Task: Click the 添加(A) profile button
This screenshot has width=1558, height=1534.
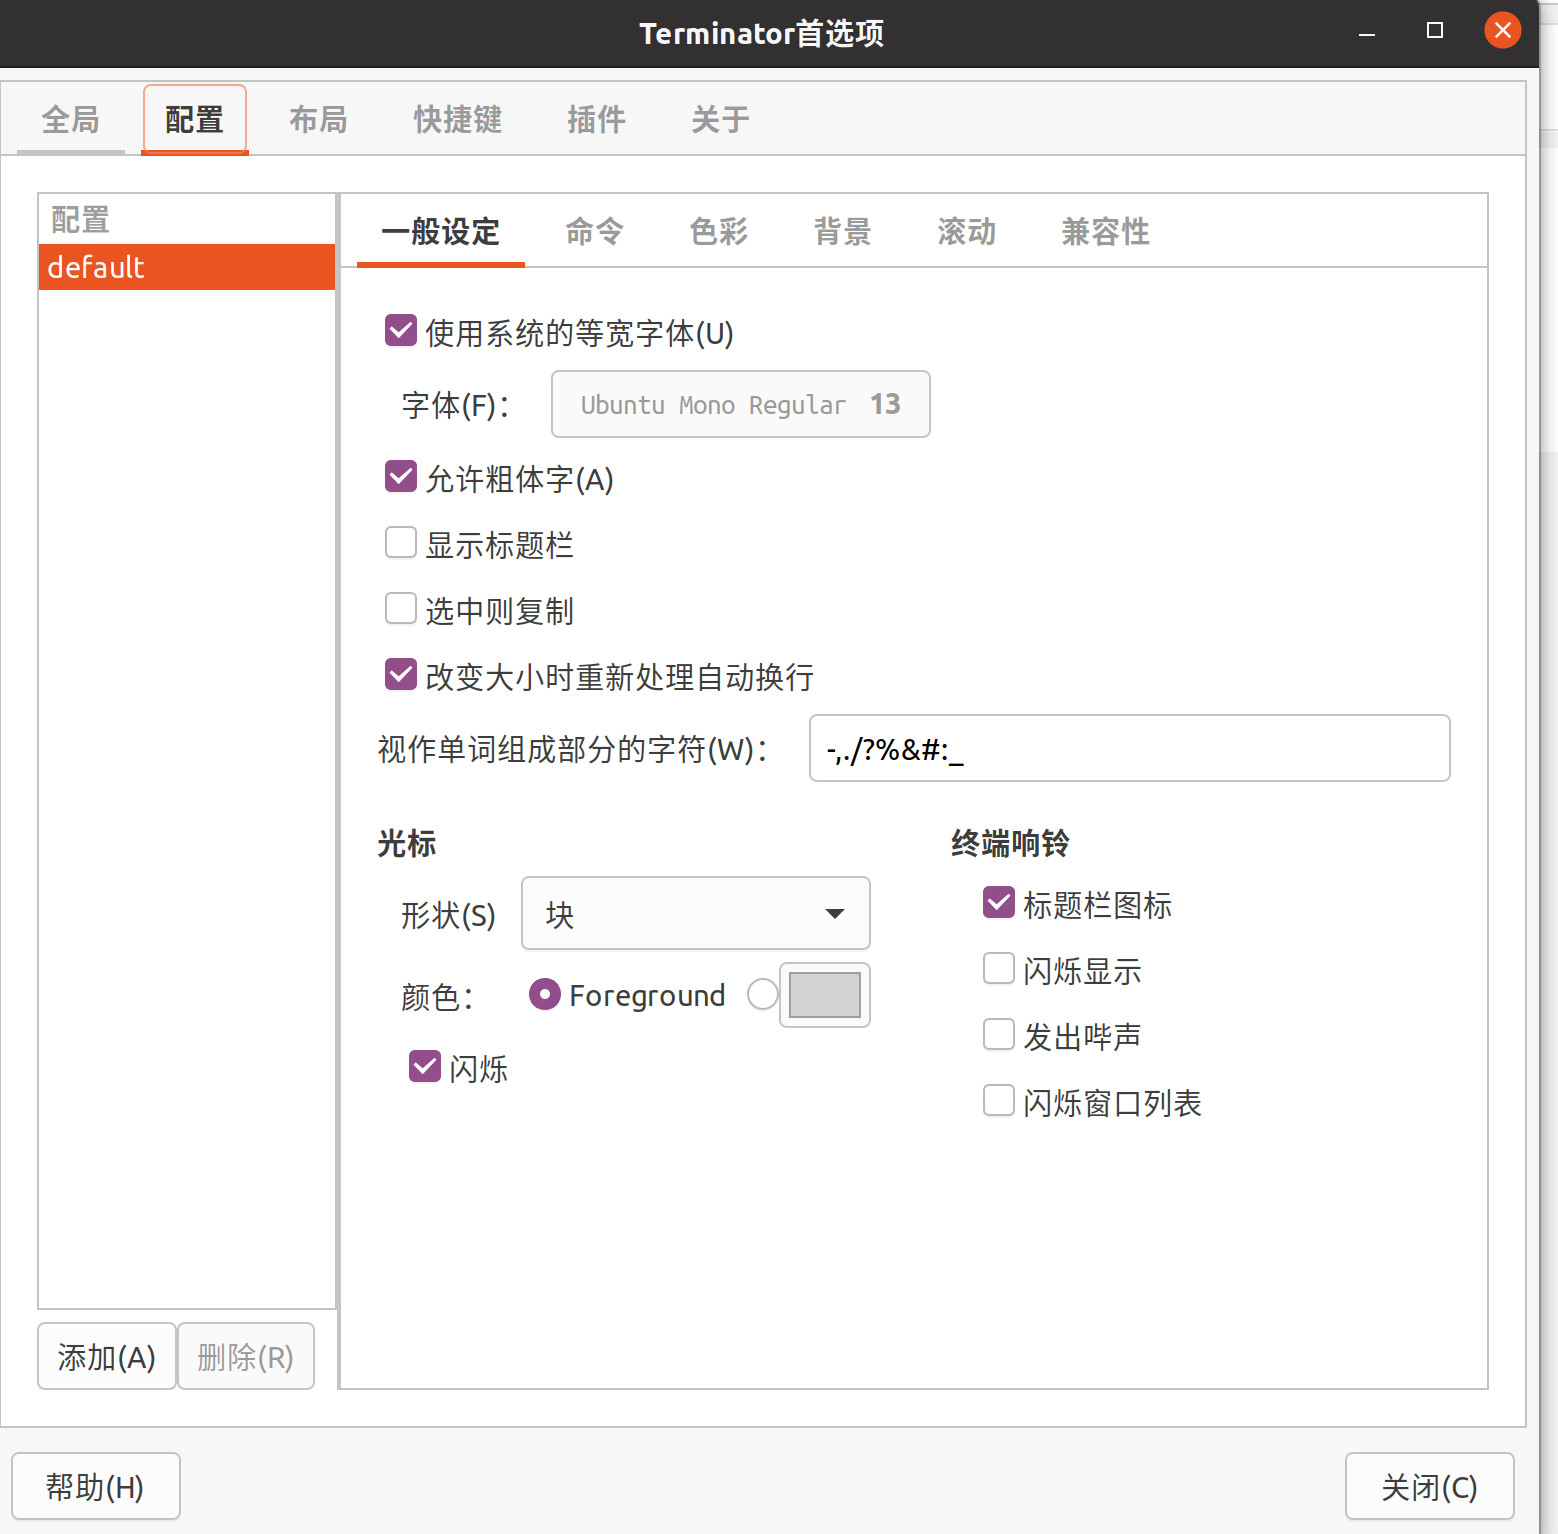Action: (x=107, y=1357)
